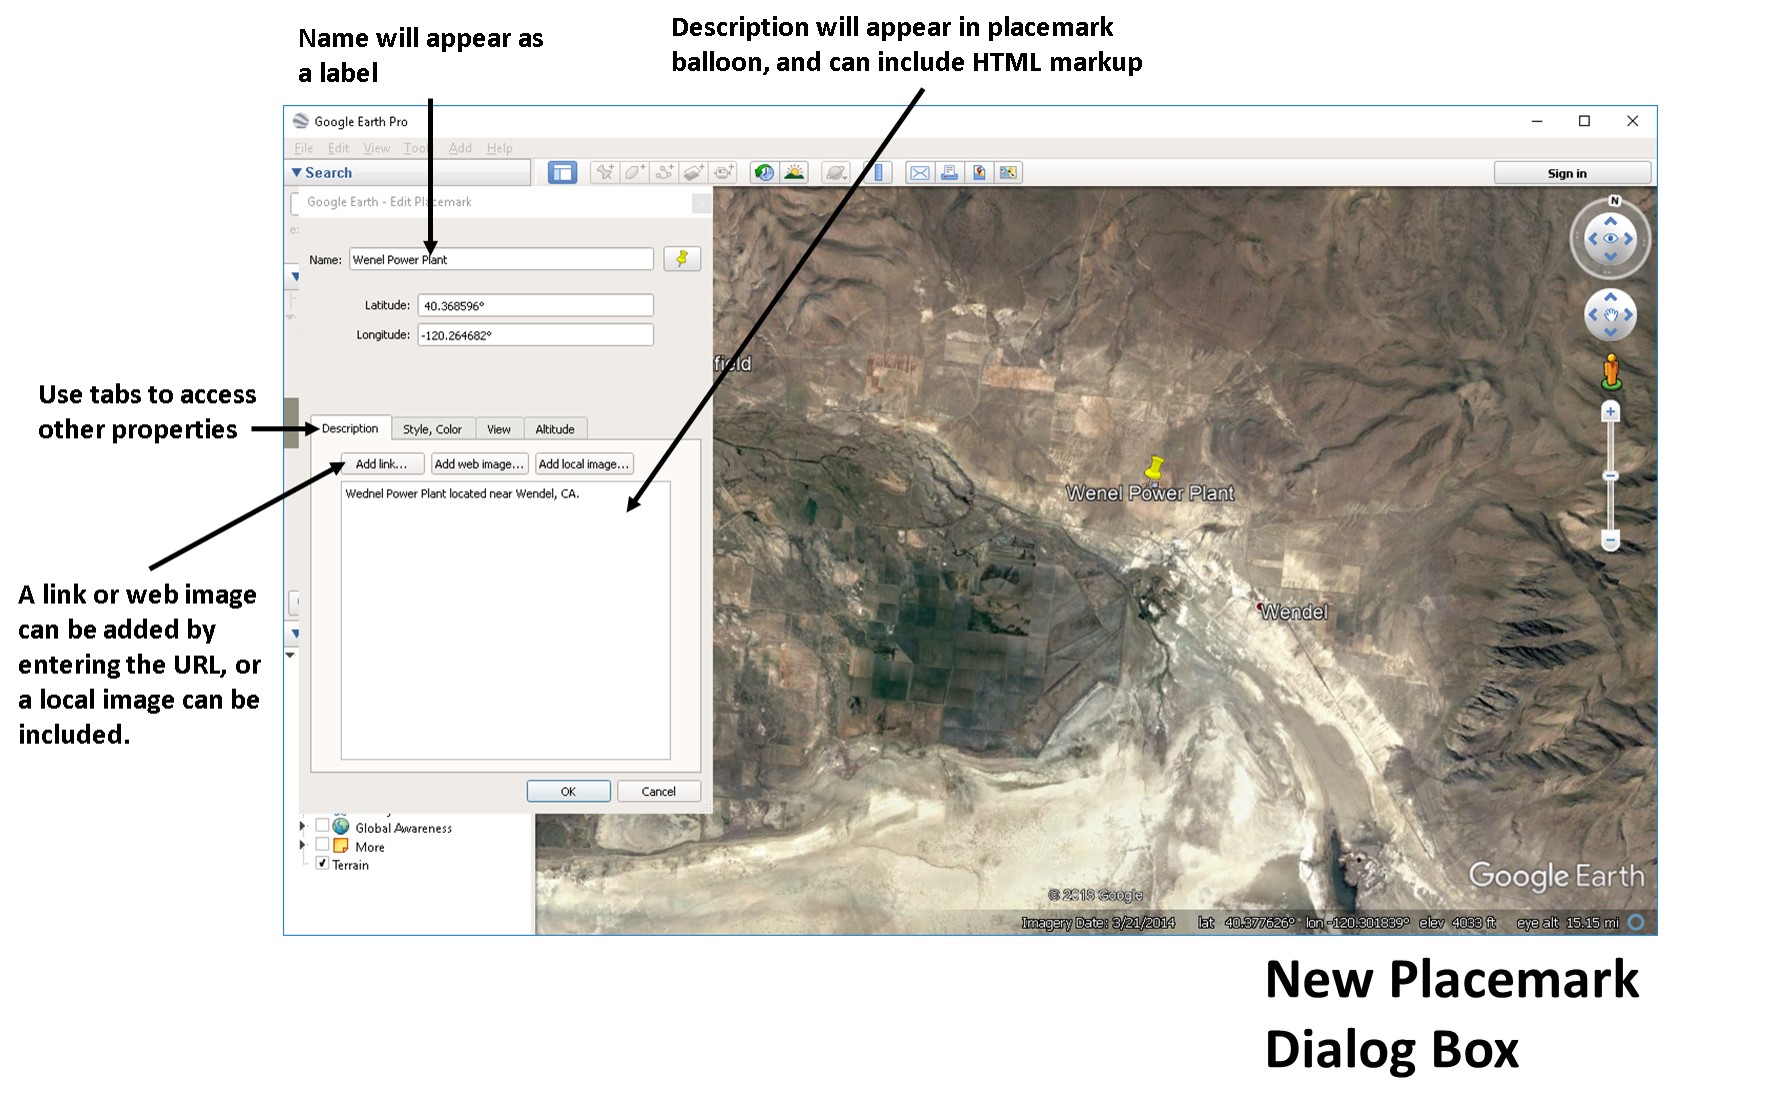The height and width of the screenshot is (1119, 1792).
Task: Click the Add Placemark toolbar icon
Action: coord(604,173)
